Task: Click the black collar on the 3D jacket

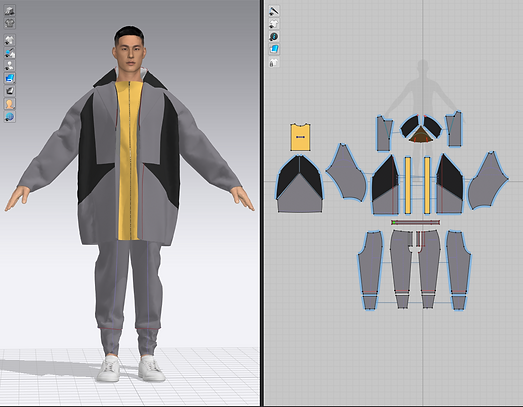Action: (104, 79)
